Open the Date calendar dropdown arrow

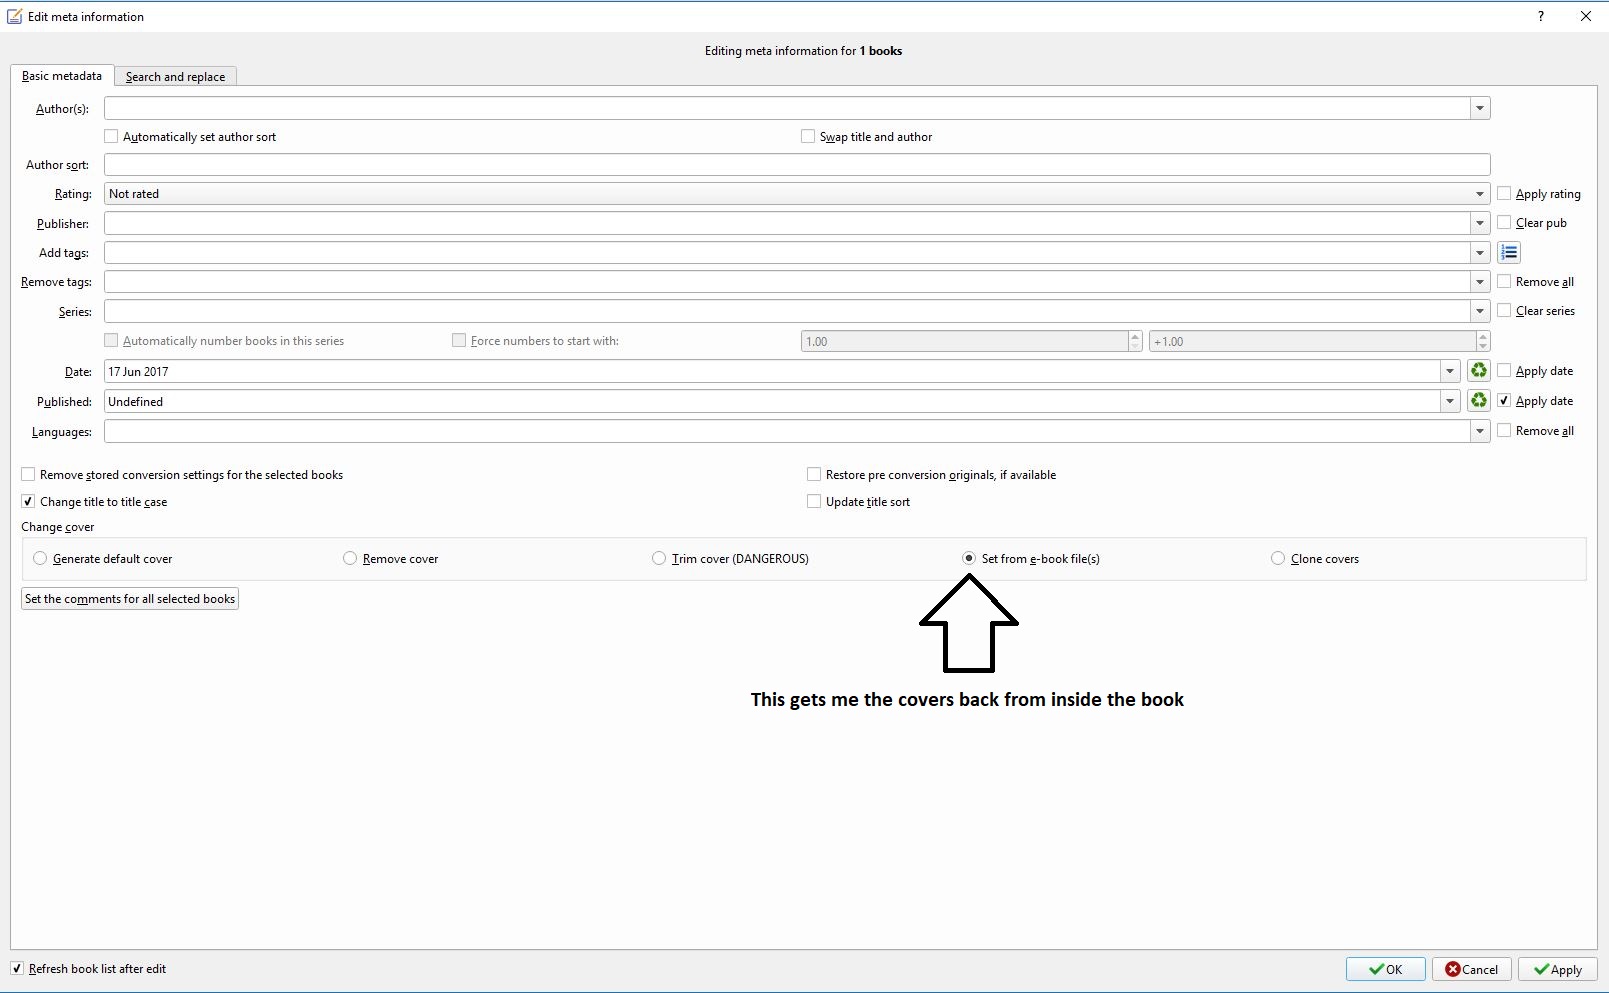tap(1450, 371)
